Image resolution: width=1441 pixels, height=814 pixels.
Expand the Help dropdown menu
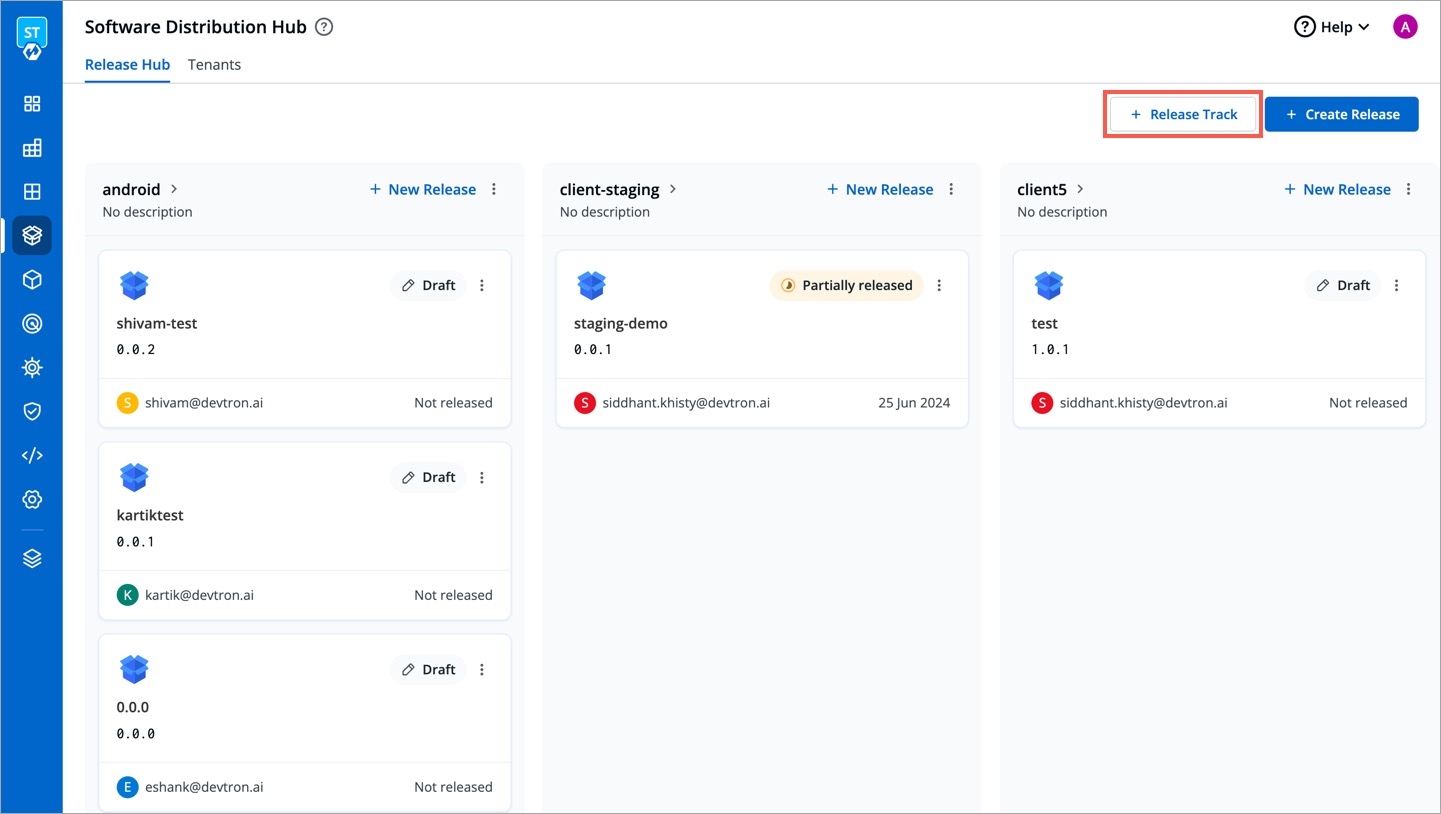pyautogui.click(x=1332, y=27)
